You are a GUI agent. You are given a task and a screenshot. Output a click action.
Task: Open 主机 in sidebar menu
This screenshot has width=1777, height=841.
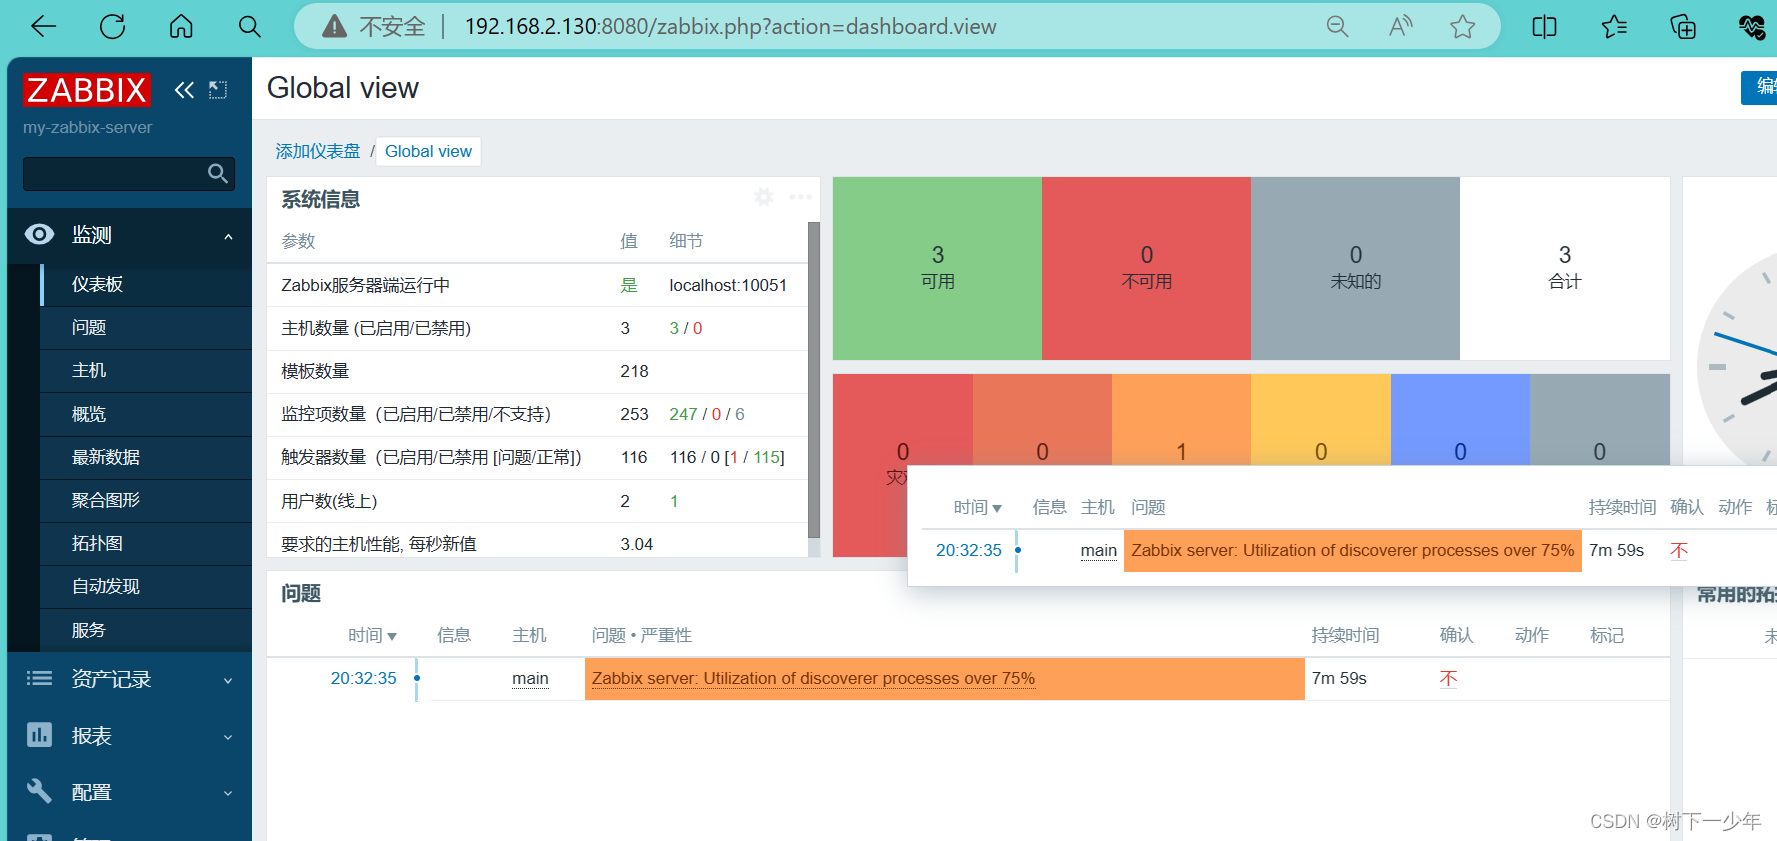146,370
